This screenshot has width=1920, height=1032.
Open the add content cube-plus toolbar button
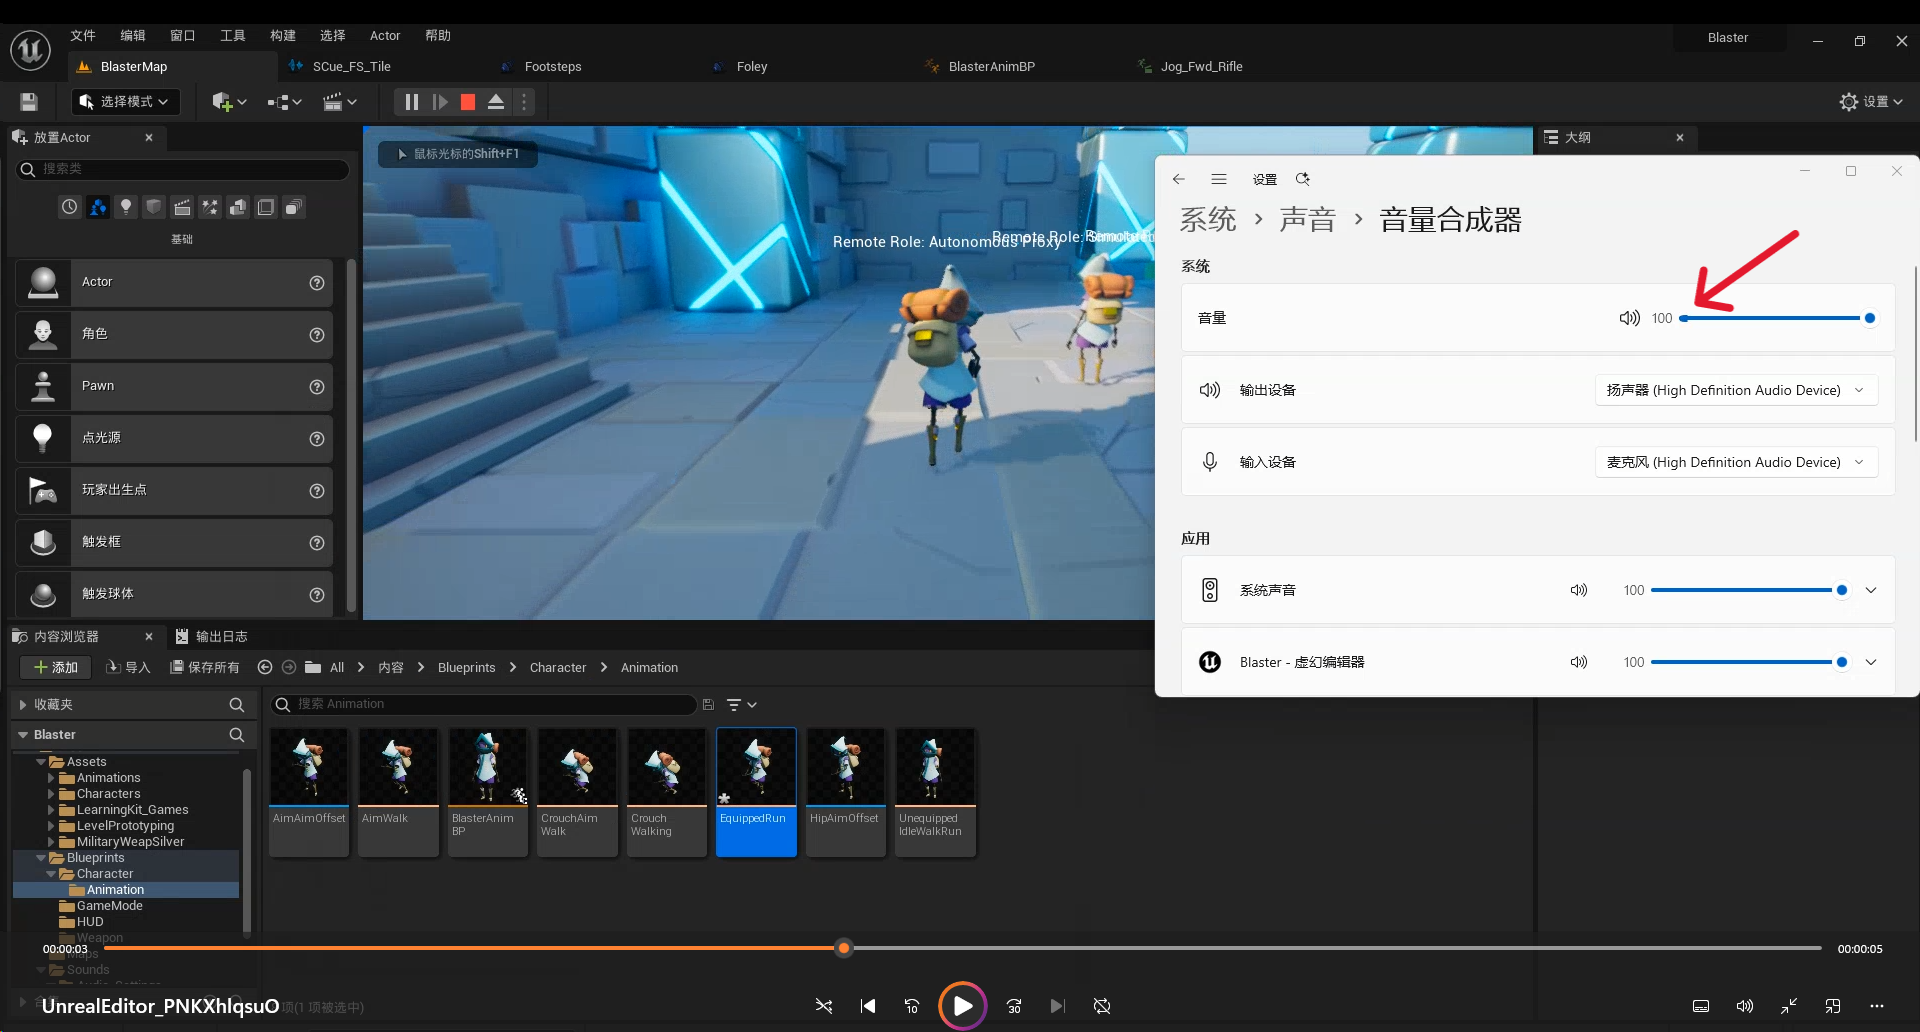(x=228, y=102)
